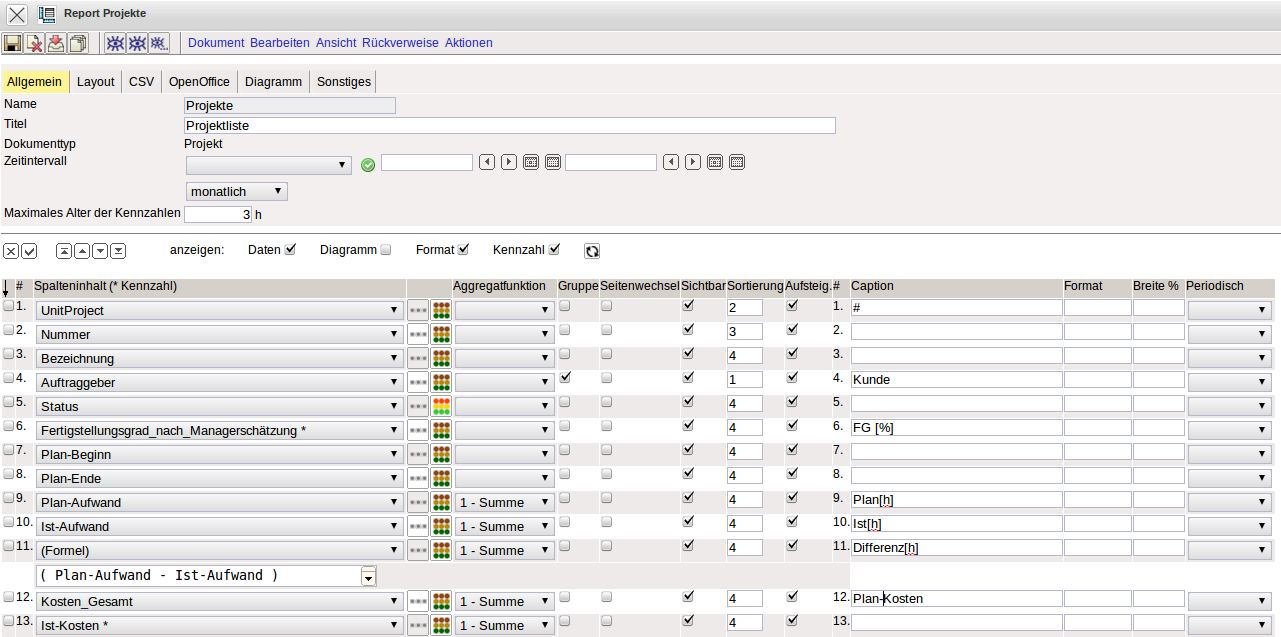Screen dimensions: 1281x637
Task: Open the Rückverweise menu link
Action: coord(400,43)
